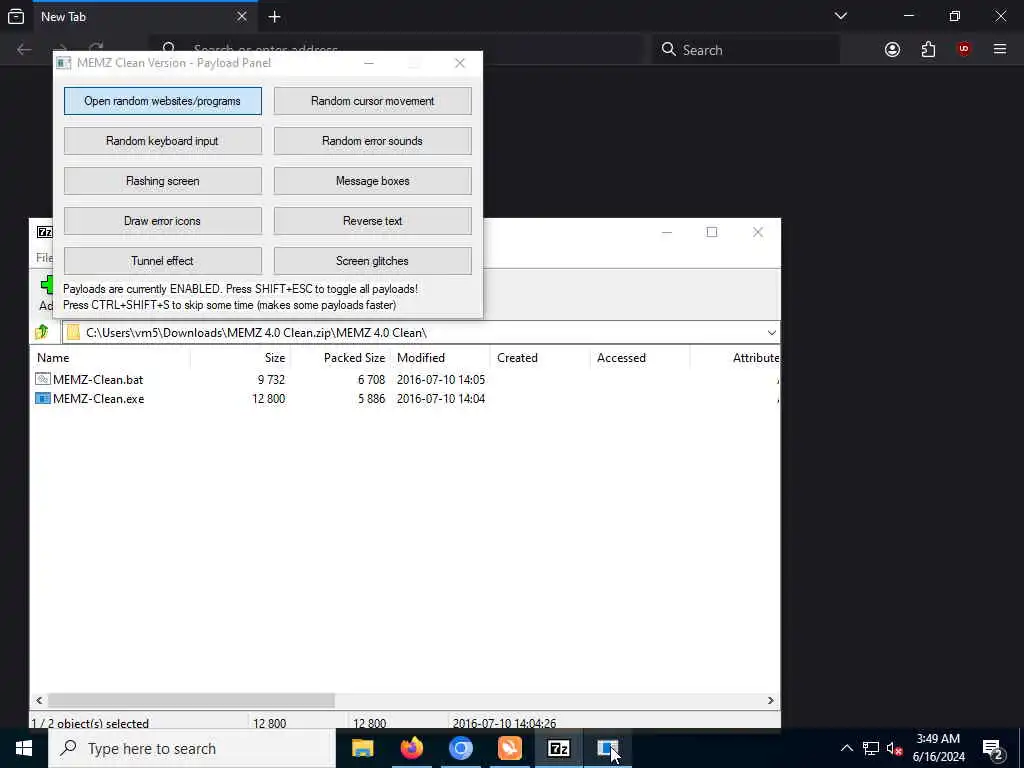Click the 7-Zip scrollbar right arrow
This screenshot has width=1024, height=768.
(771, 700)
